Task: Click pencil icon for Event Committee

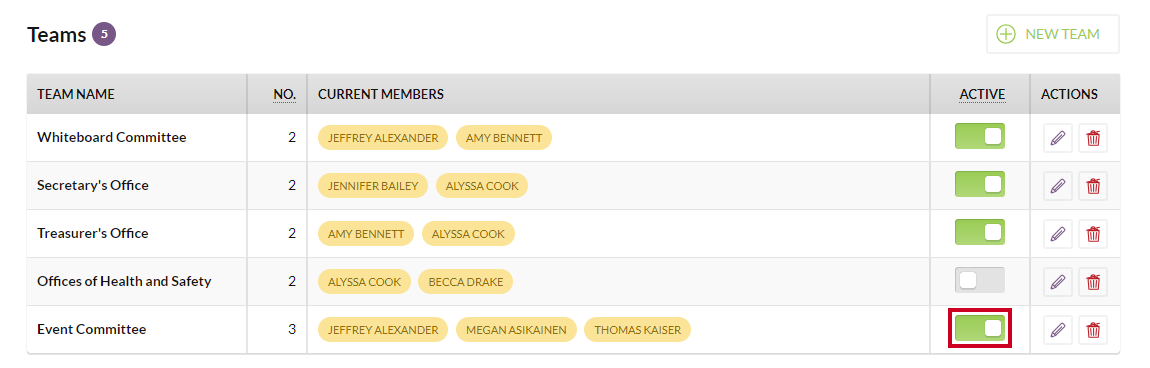Action: [1058, 330]
